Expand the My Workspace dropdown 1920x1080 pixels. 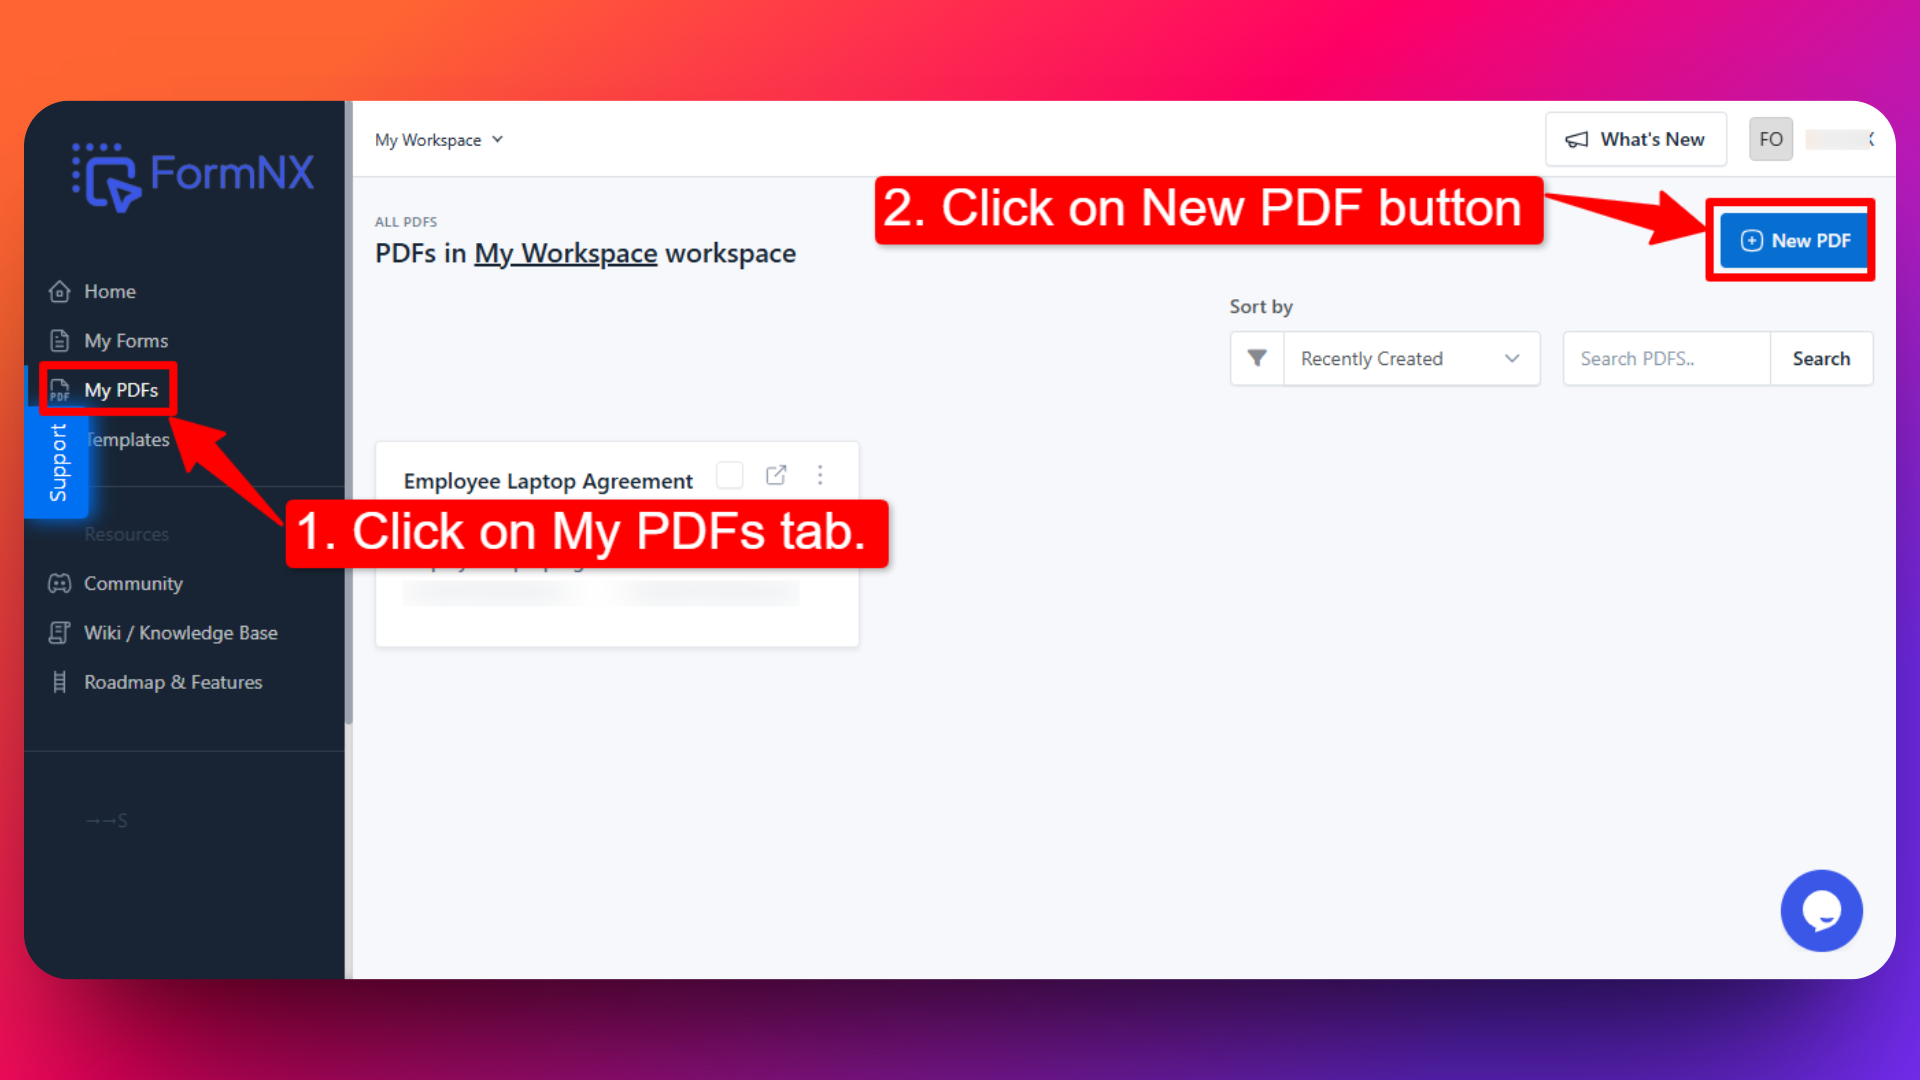(439, 140)
